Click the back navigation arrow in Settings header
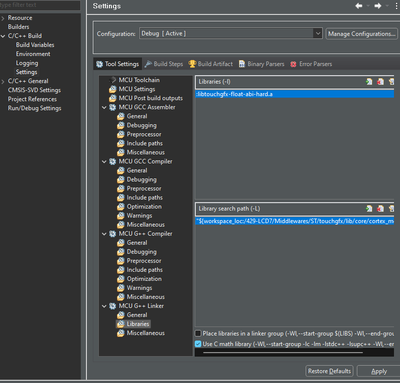The height and width of the screenshot is (383, 400). pos(359,6)
